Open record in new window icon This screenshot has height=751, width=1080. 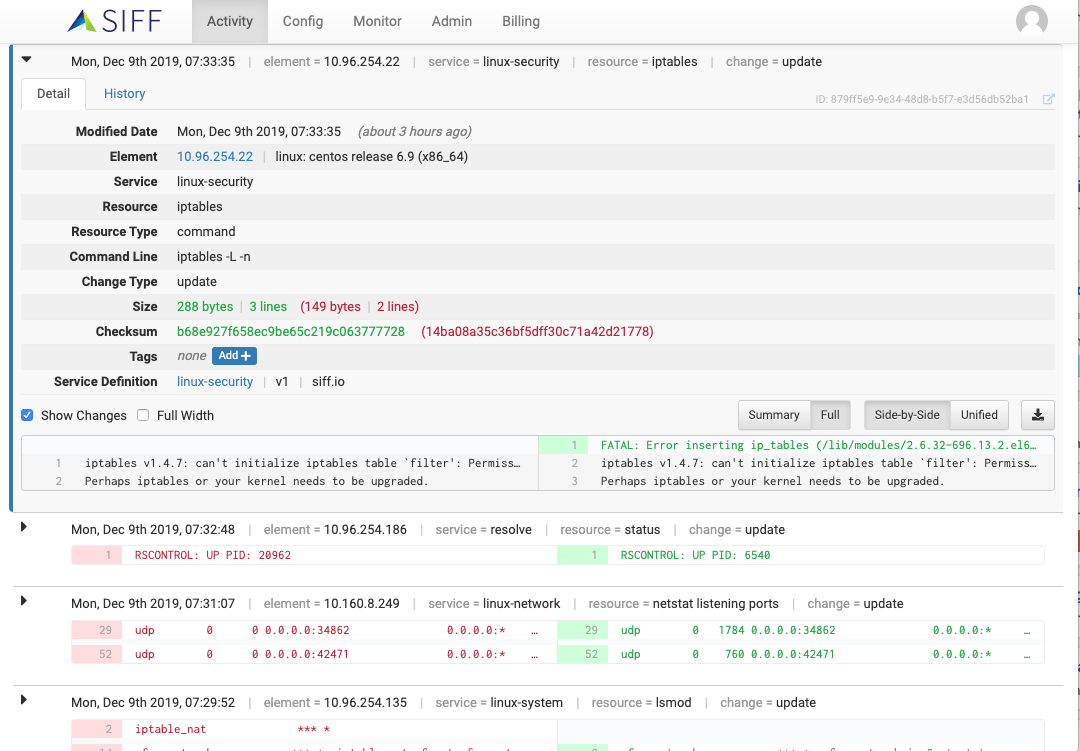click(1048, 99)
